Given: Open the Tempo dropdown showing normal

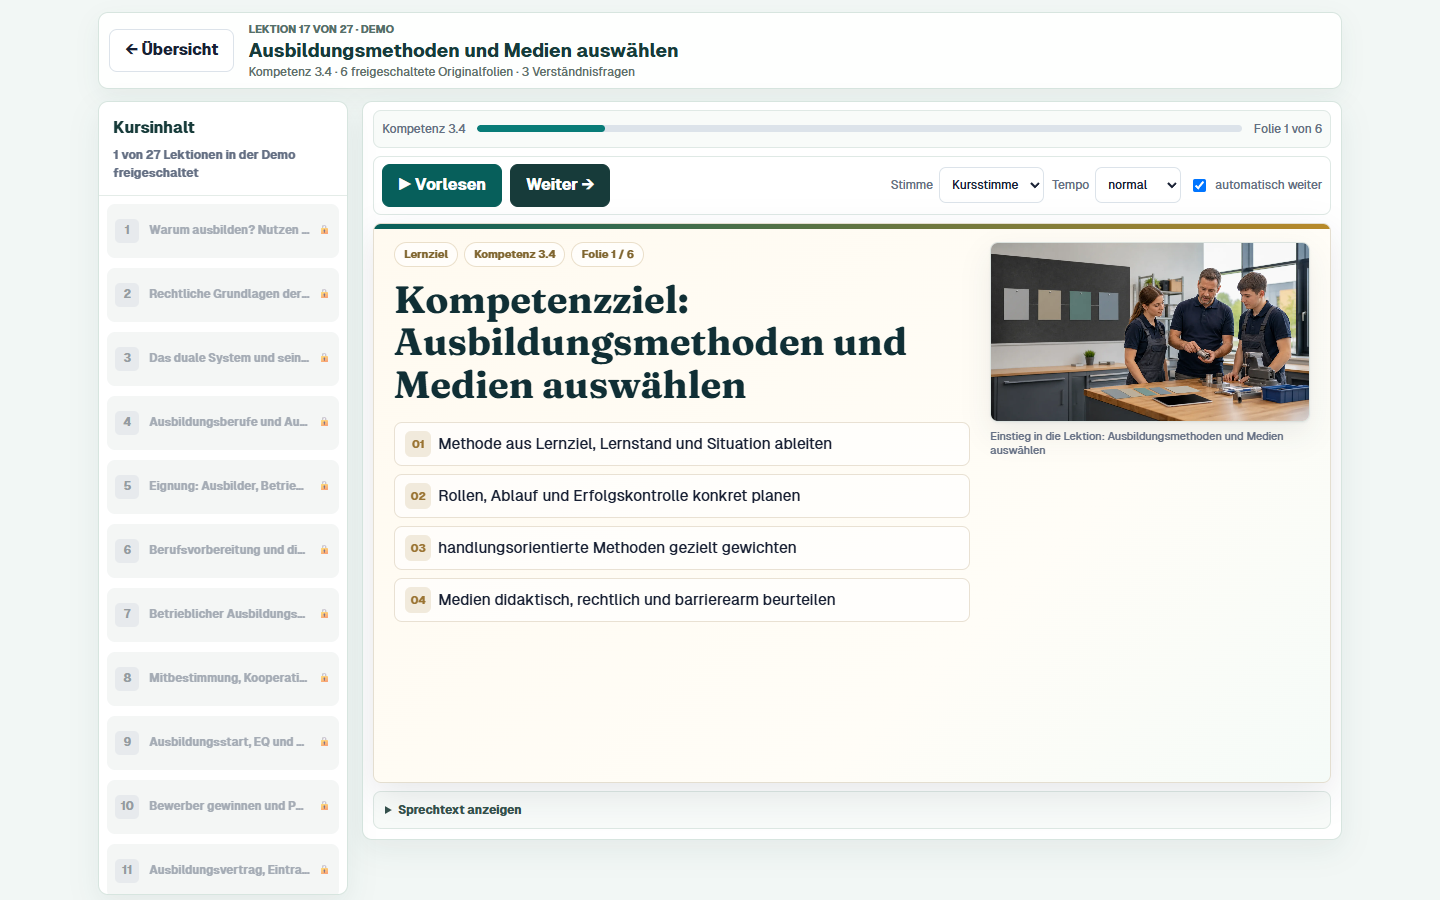Looking at the screenshot, I should click(1138, 185).
